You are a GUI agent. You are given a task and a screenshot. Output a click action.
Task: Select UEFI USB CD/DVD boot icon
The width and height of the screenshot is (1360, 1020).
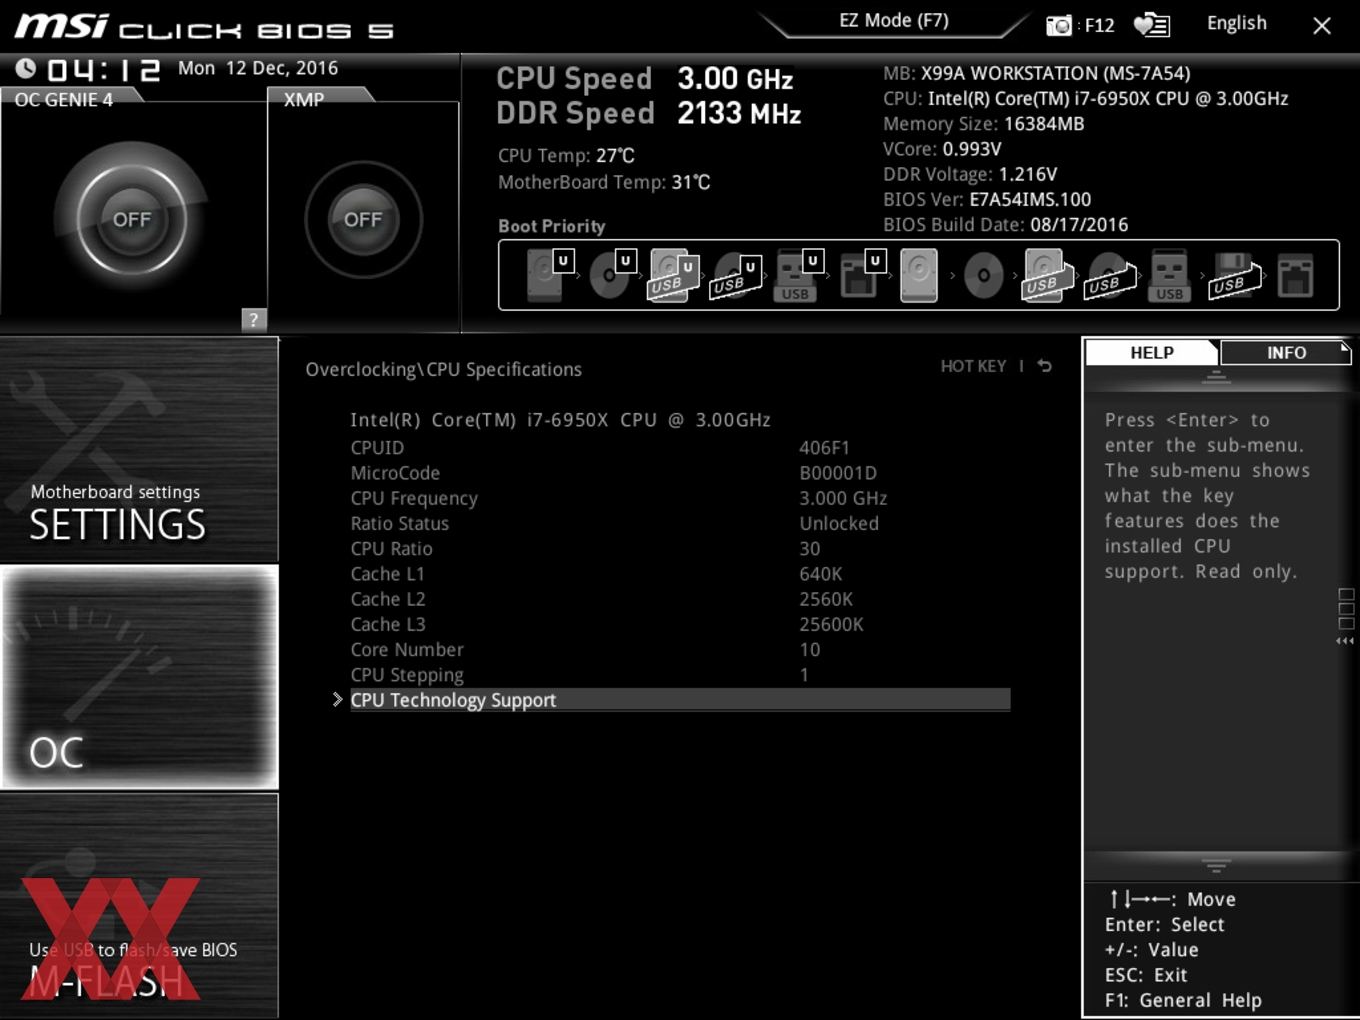[x=736, y=277]
